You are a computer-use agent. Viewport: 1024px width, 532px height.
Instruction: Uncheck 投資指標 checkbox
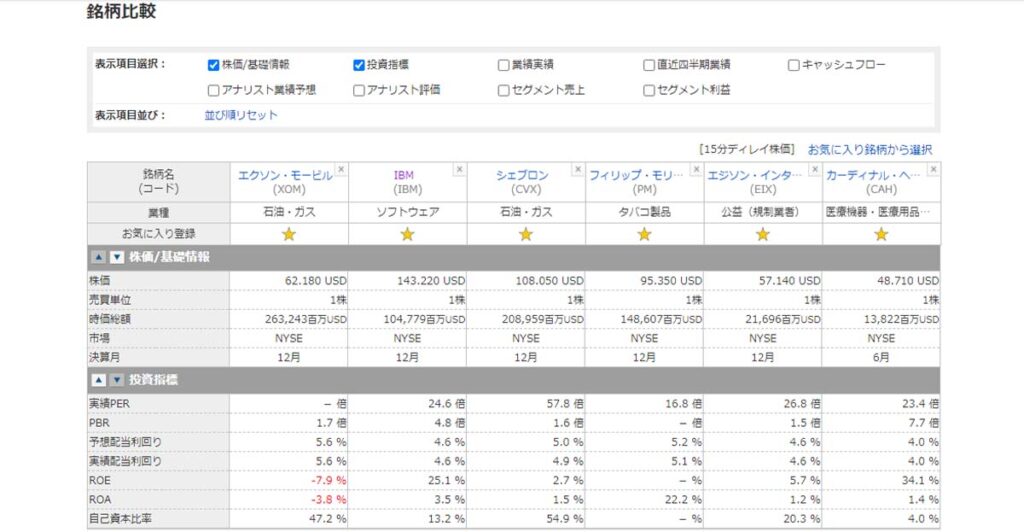coord(359,65)
